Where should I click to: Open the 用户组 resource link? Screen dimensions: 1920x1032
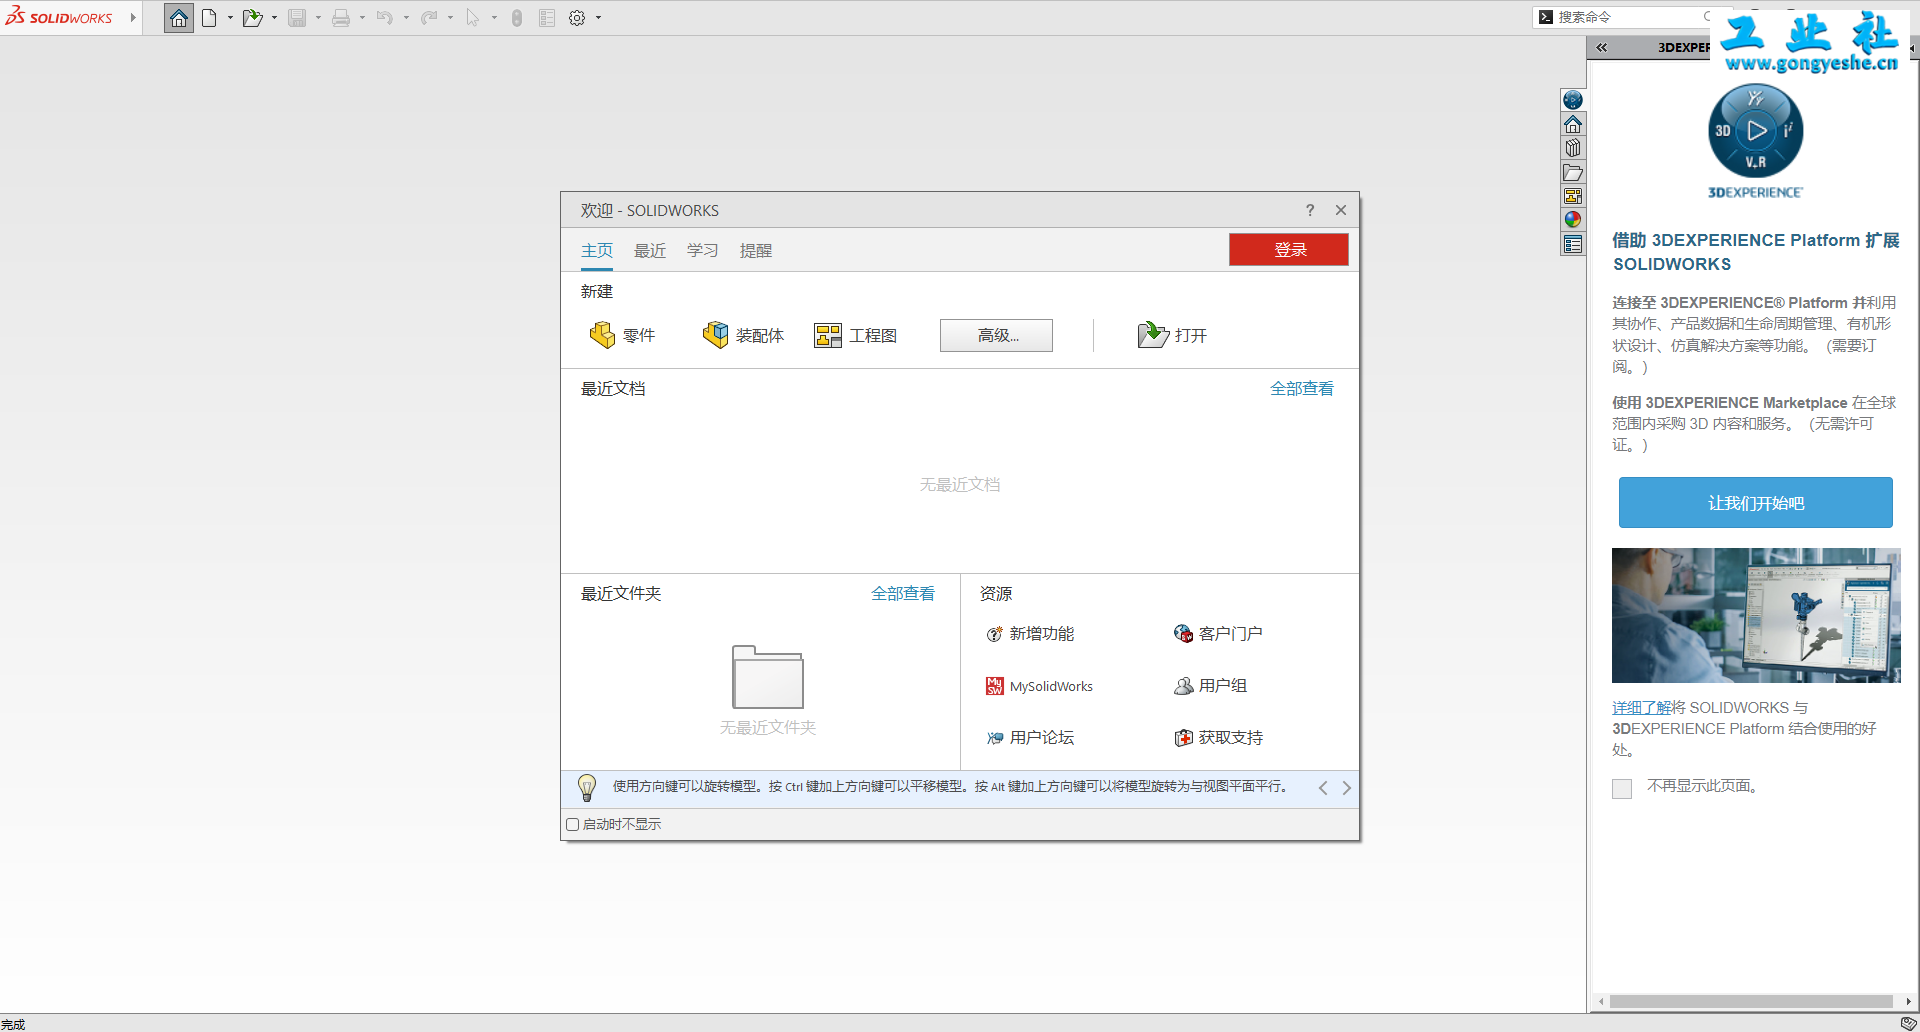[1210, 686]
